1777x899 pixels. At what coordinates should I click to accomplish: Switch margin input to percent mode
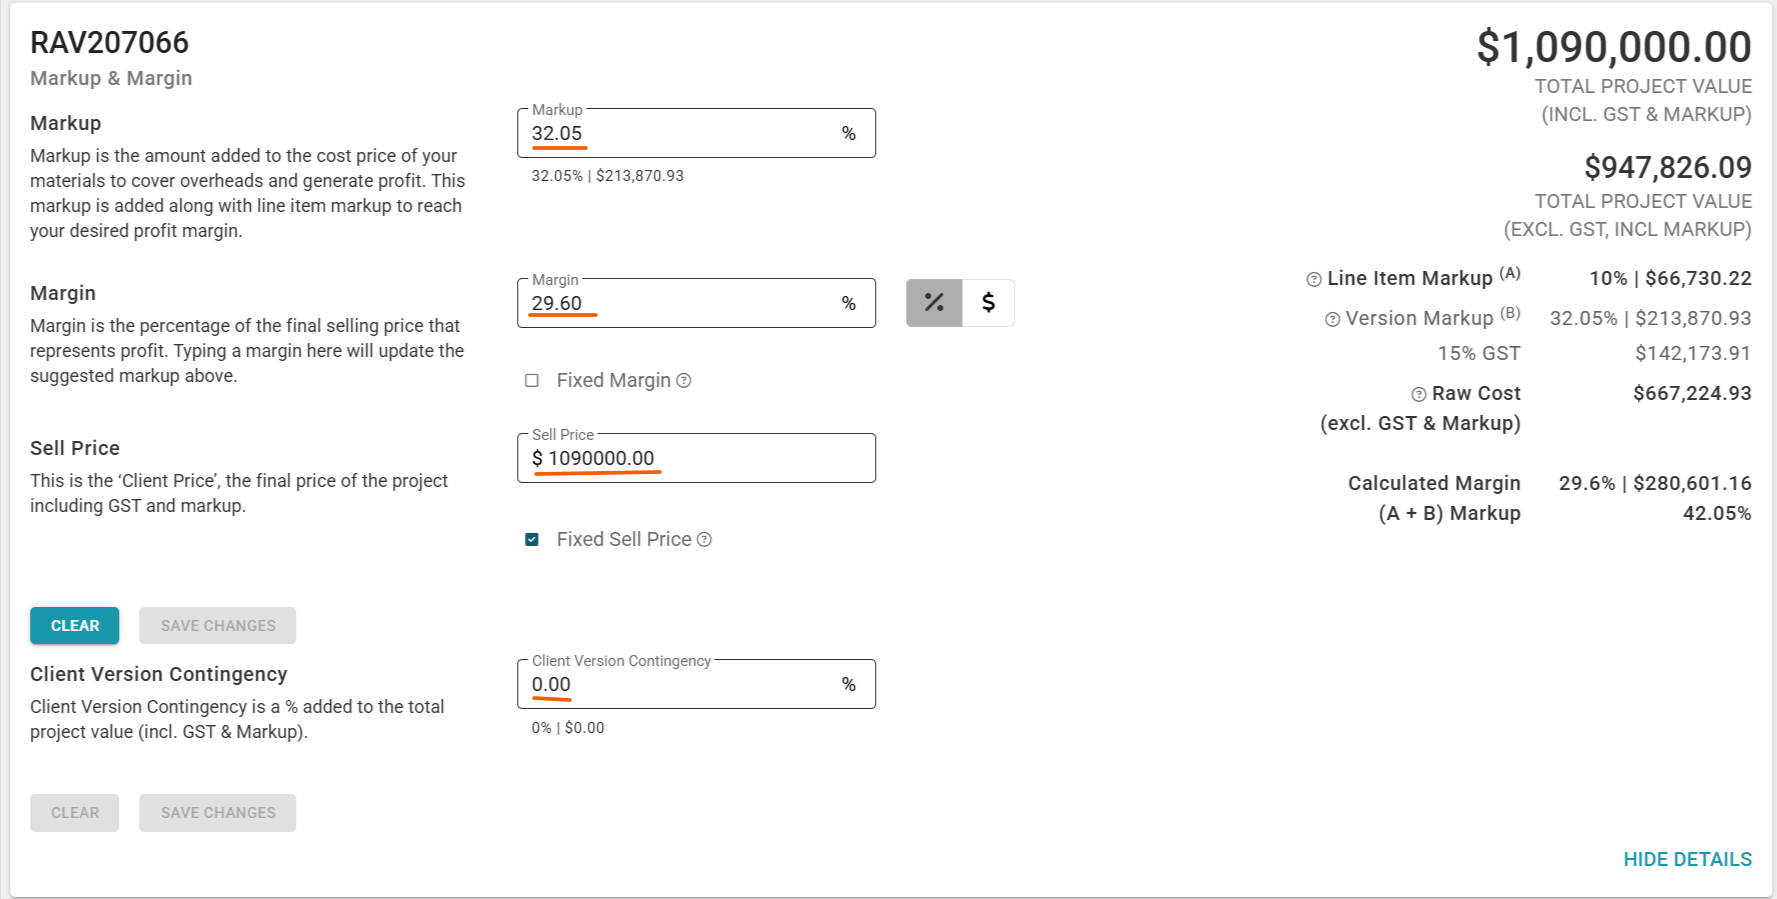tap(934, 303)
